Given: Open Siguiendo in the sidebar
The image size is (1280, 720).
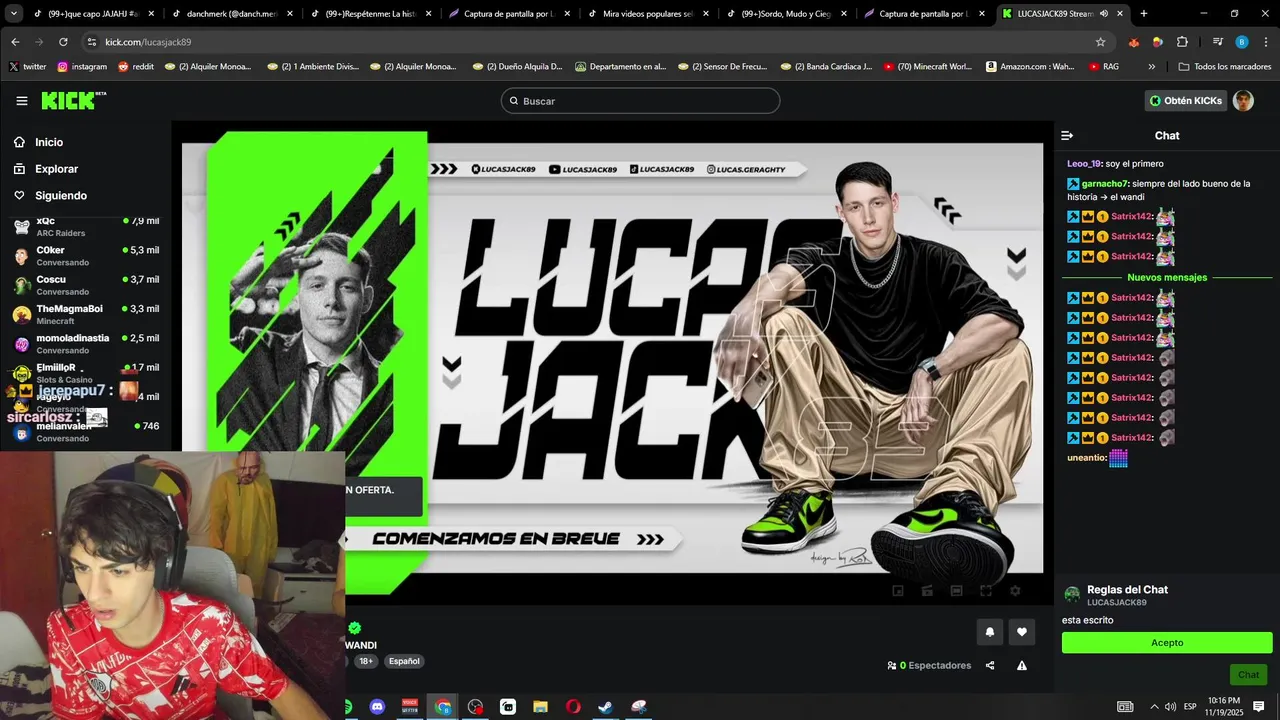Looking at the screenshot, I should tap(61, 195).
